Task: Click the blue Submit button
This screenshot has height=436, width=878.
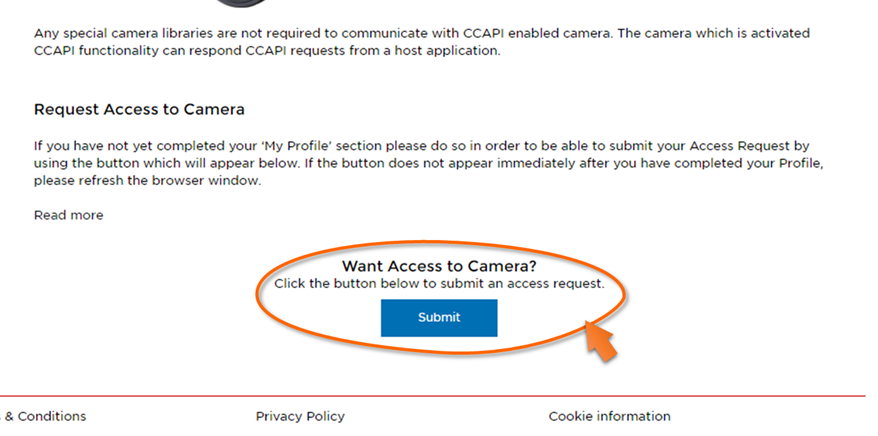Action: [439, 317]
